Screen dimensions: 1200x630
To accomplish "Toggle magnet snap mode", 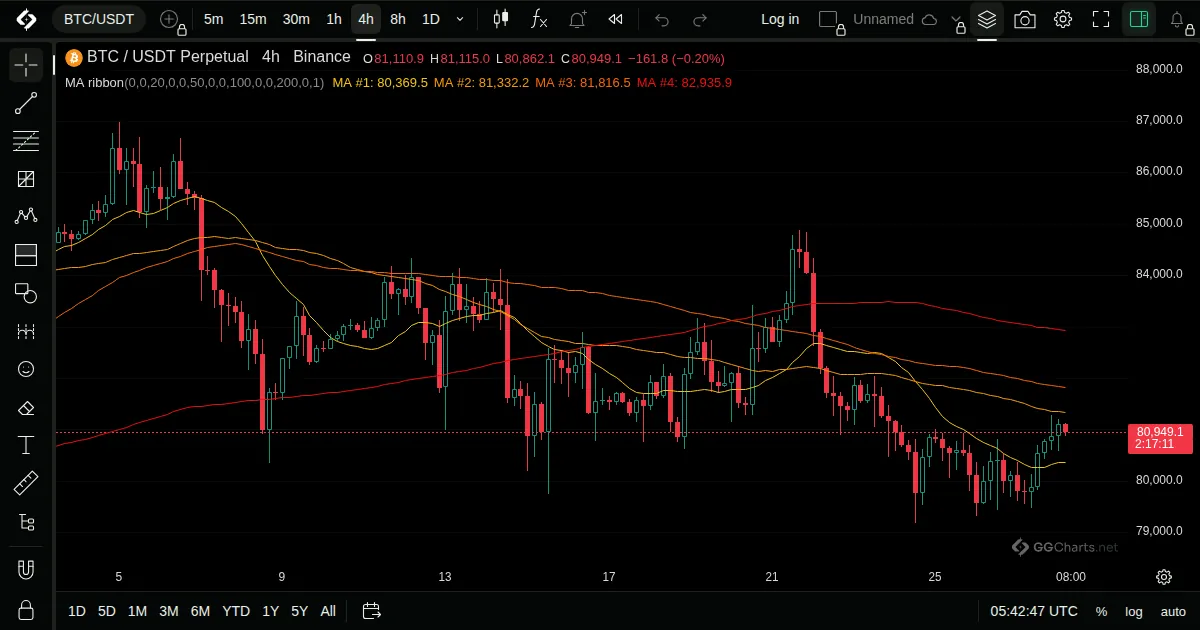I will click(26, 570).
